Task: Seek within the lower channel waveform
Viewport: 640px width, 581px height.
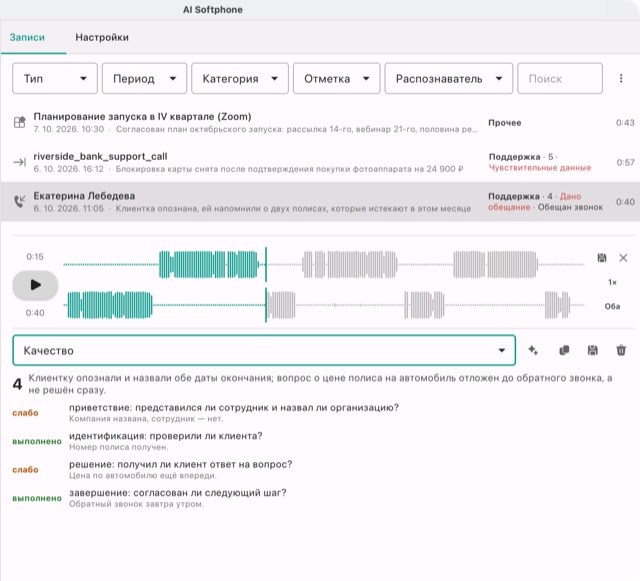Action: coord(323,305)
